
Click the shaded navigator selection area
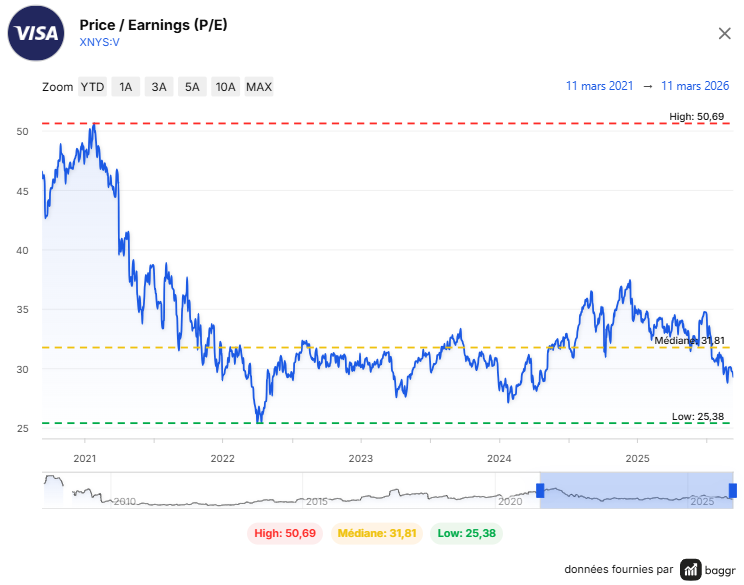tap(637, 490)
